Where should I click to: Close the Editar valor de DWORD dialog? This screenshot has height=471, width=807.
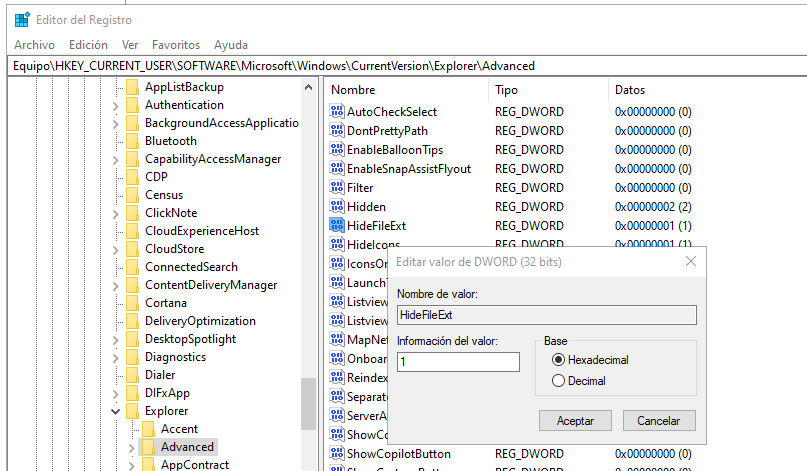pos(690,261)
